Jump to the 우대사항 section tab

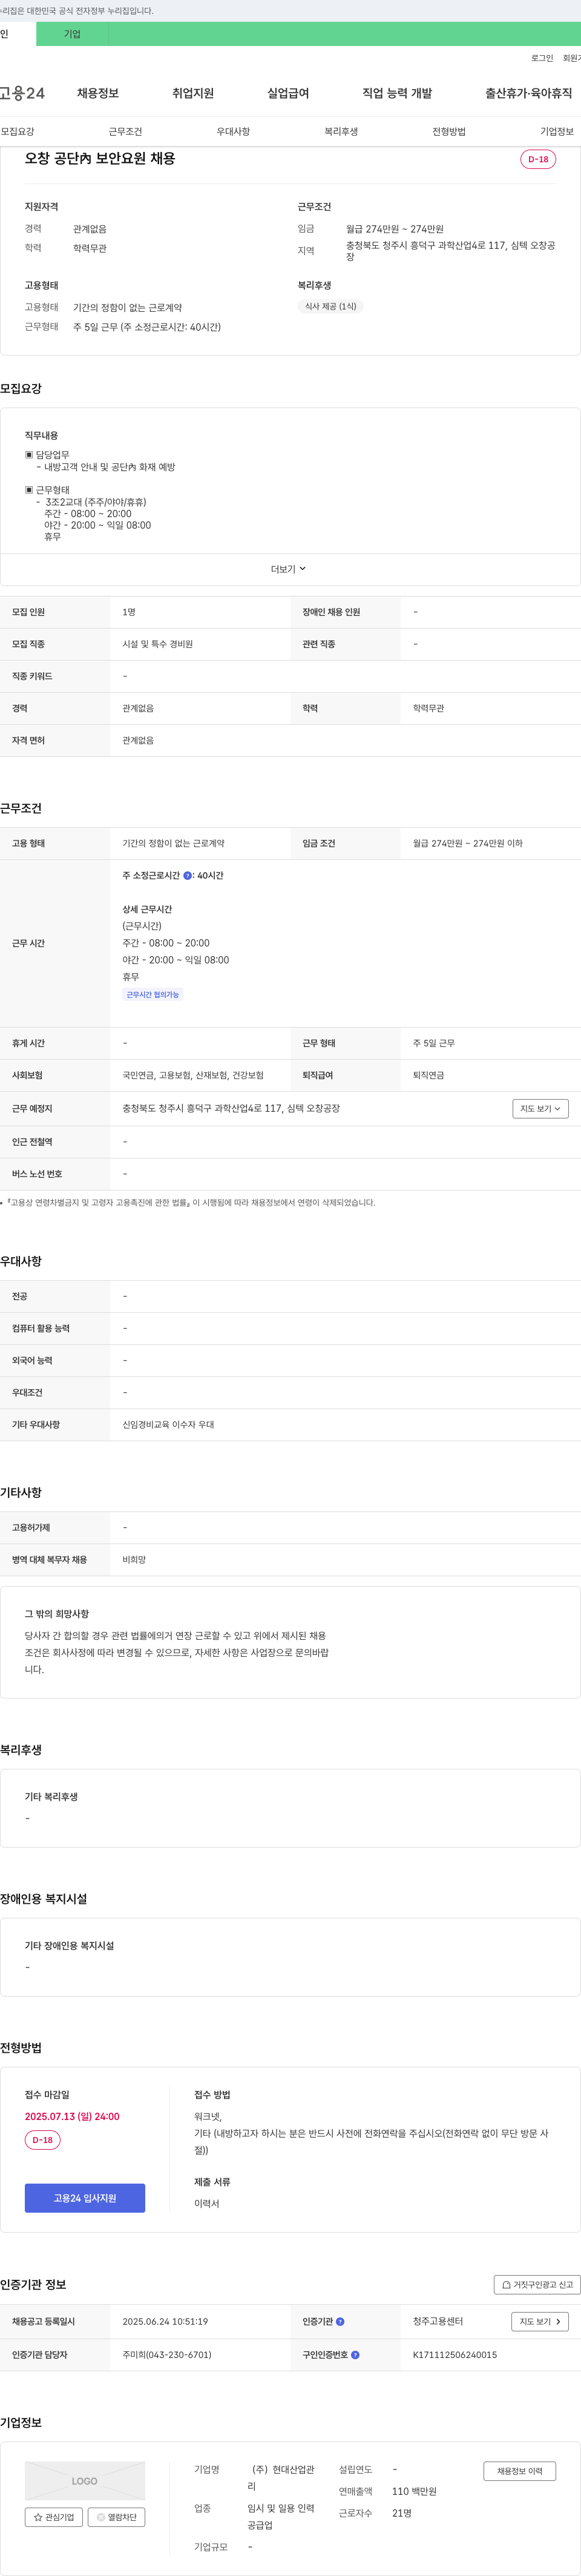click(x=233, y=132)
